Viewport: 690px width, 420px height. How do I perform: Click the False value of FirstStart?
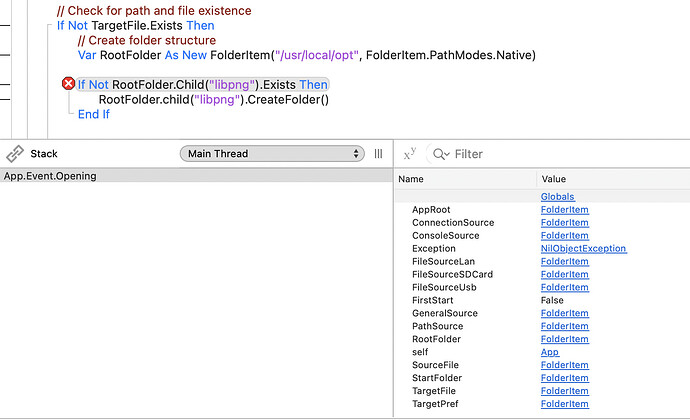[x=552, y=300]
